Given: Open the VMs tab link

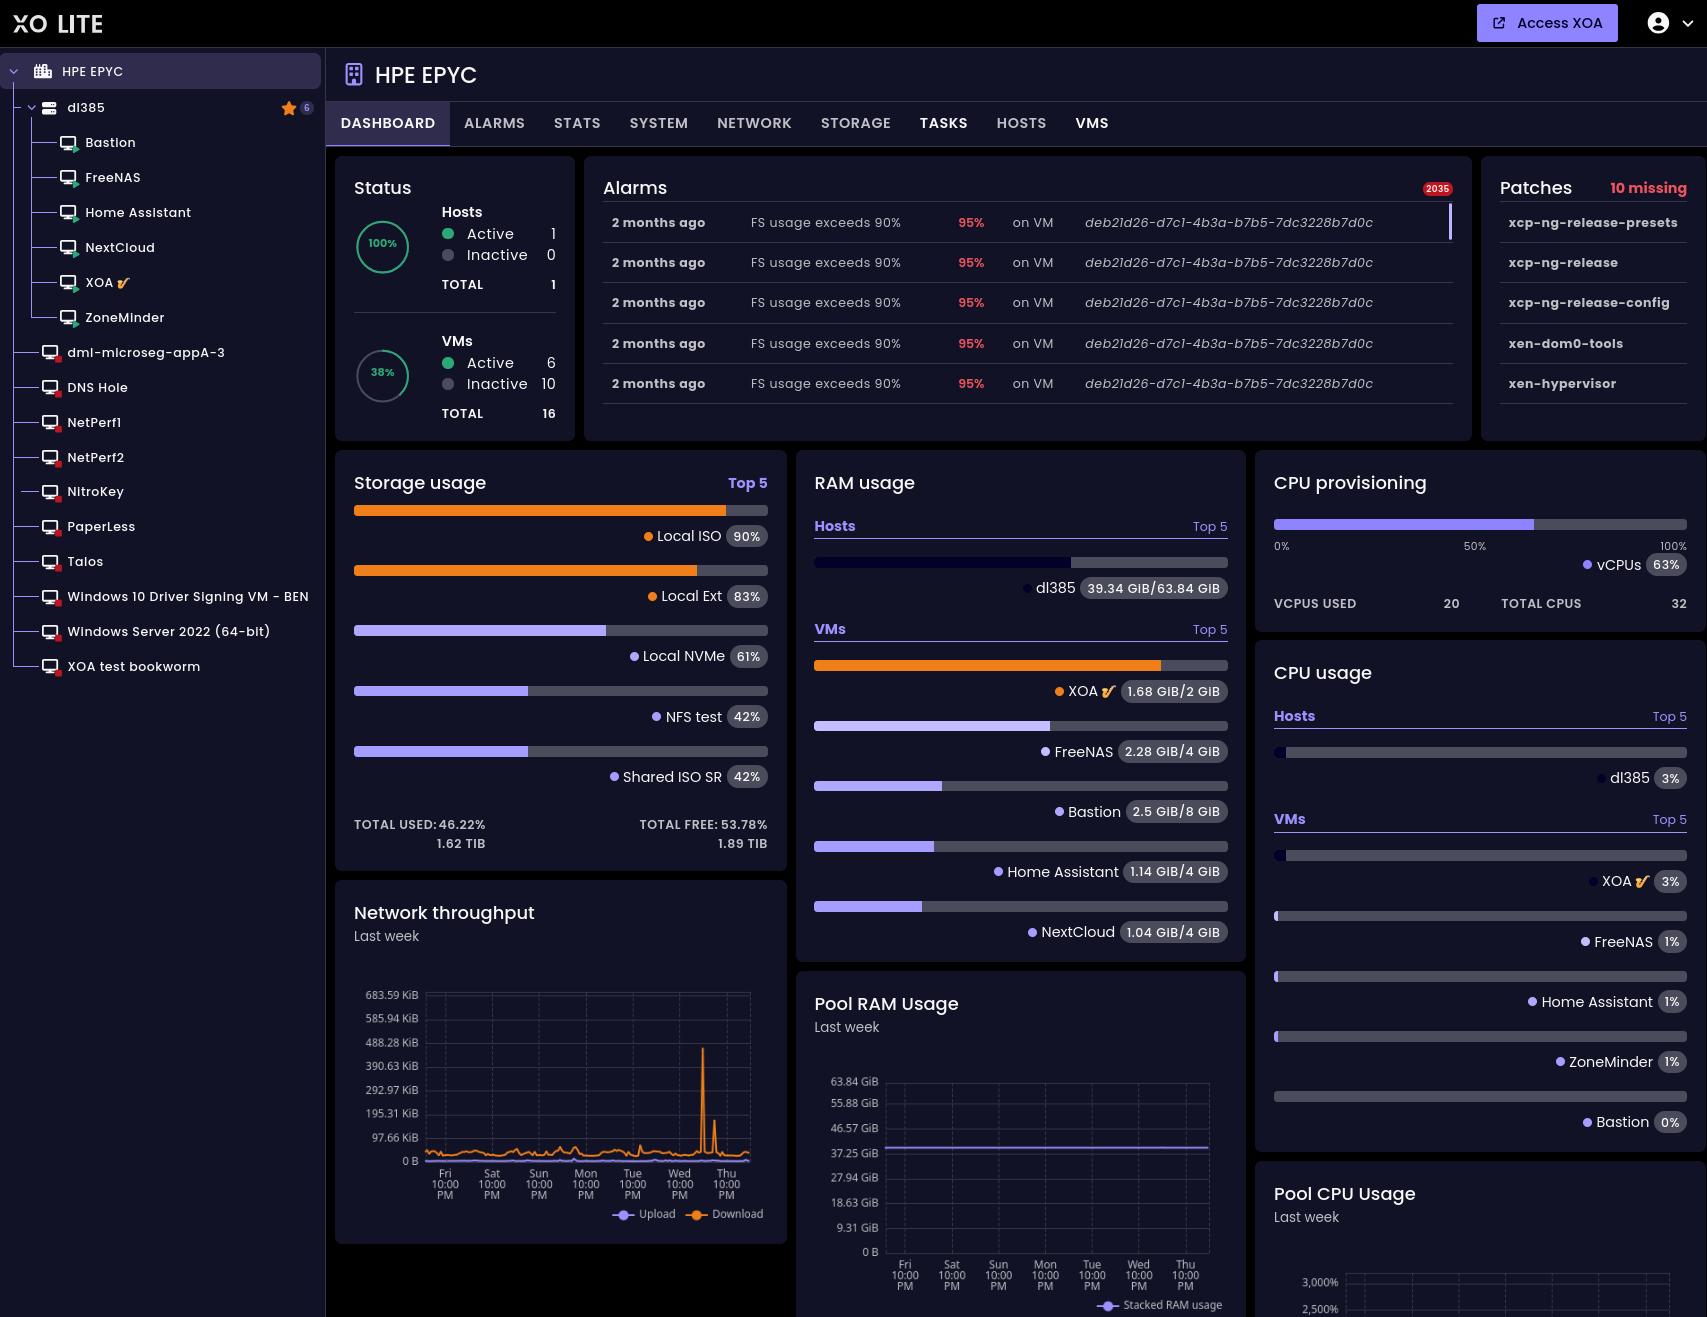Looking at the screenshot, I should [1091, 123].
